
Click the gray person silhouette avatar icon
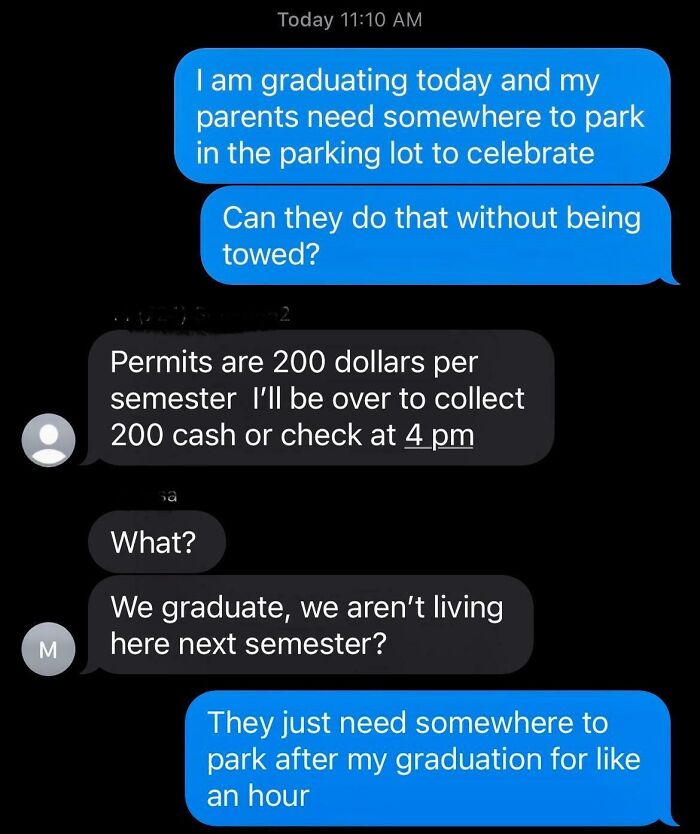(x=49, y=438)
